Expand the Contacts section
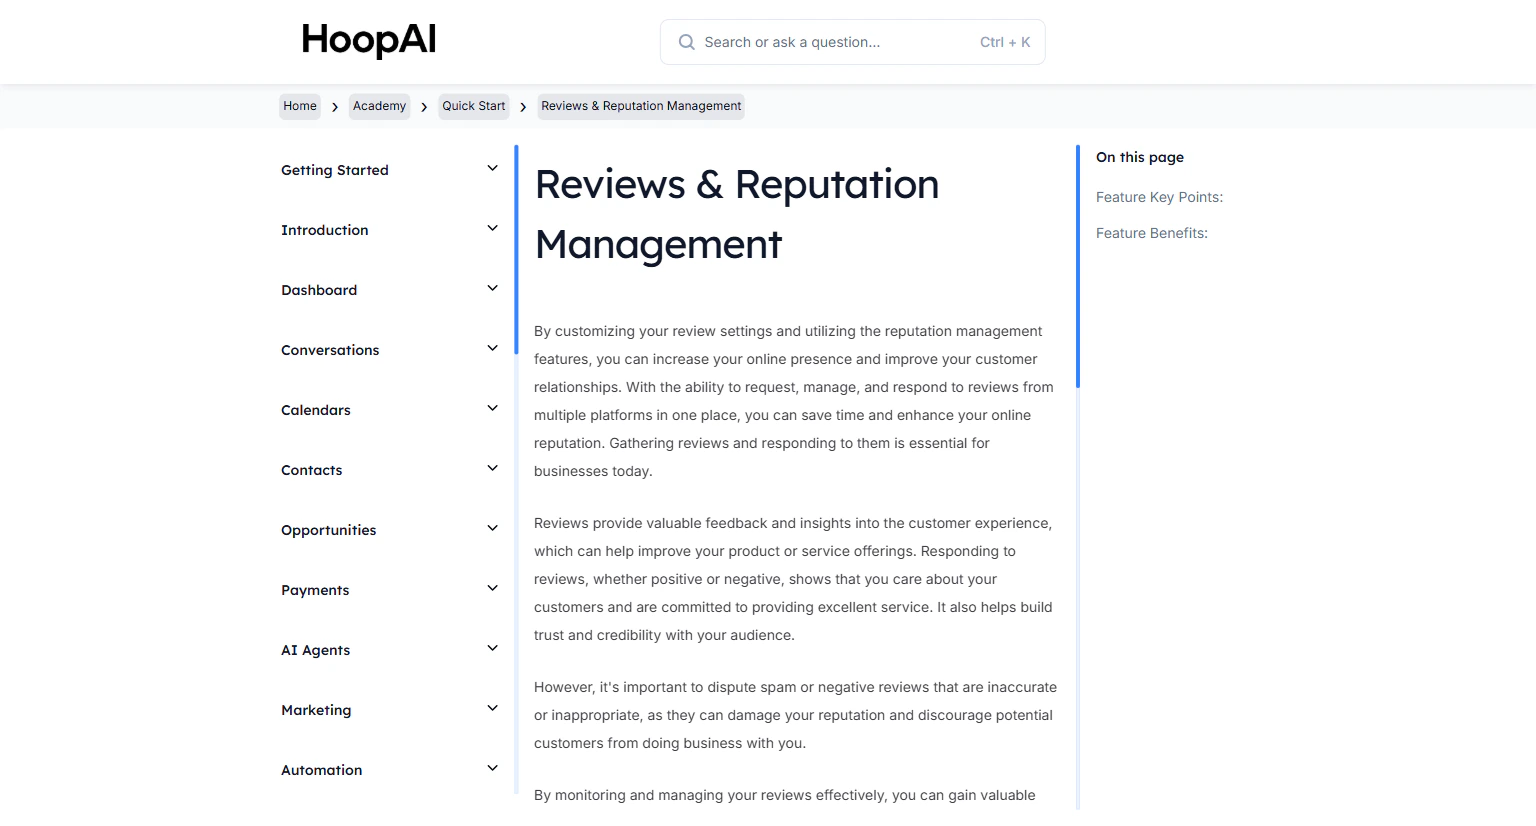Image resolution: width=1536 pixels, height=826 pixels. point(492,468)
